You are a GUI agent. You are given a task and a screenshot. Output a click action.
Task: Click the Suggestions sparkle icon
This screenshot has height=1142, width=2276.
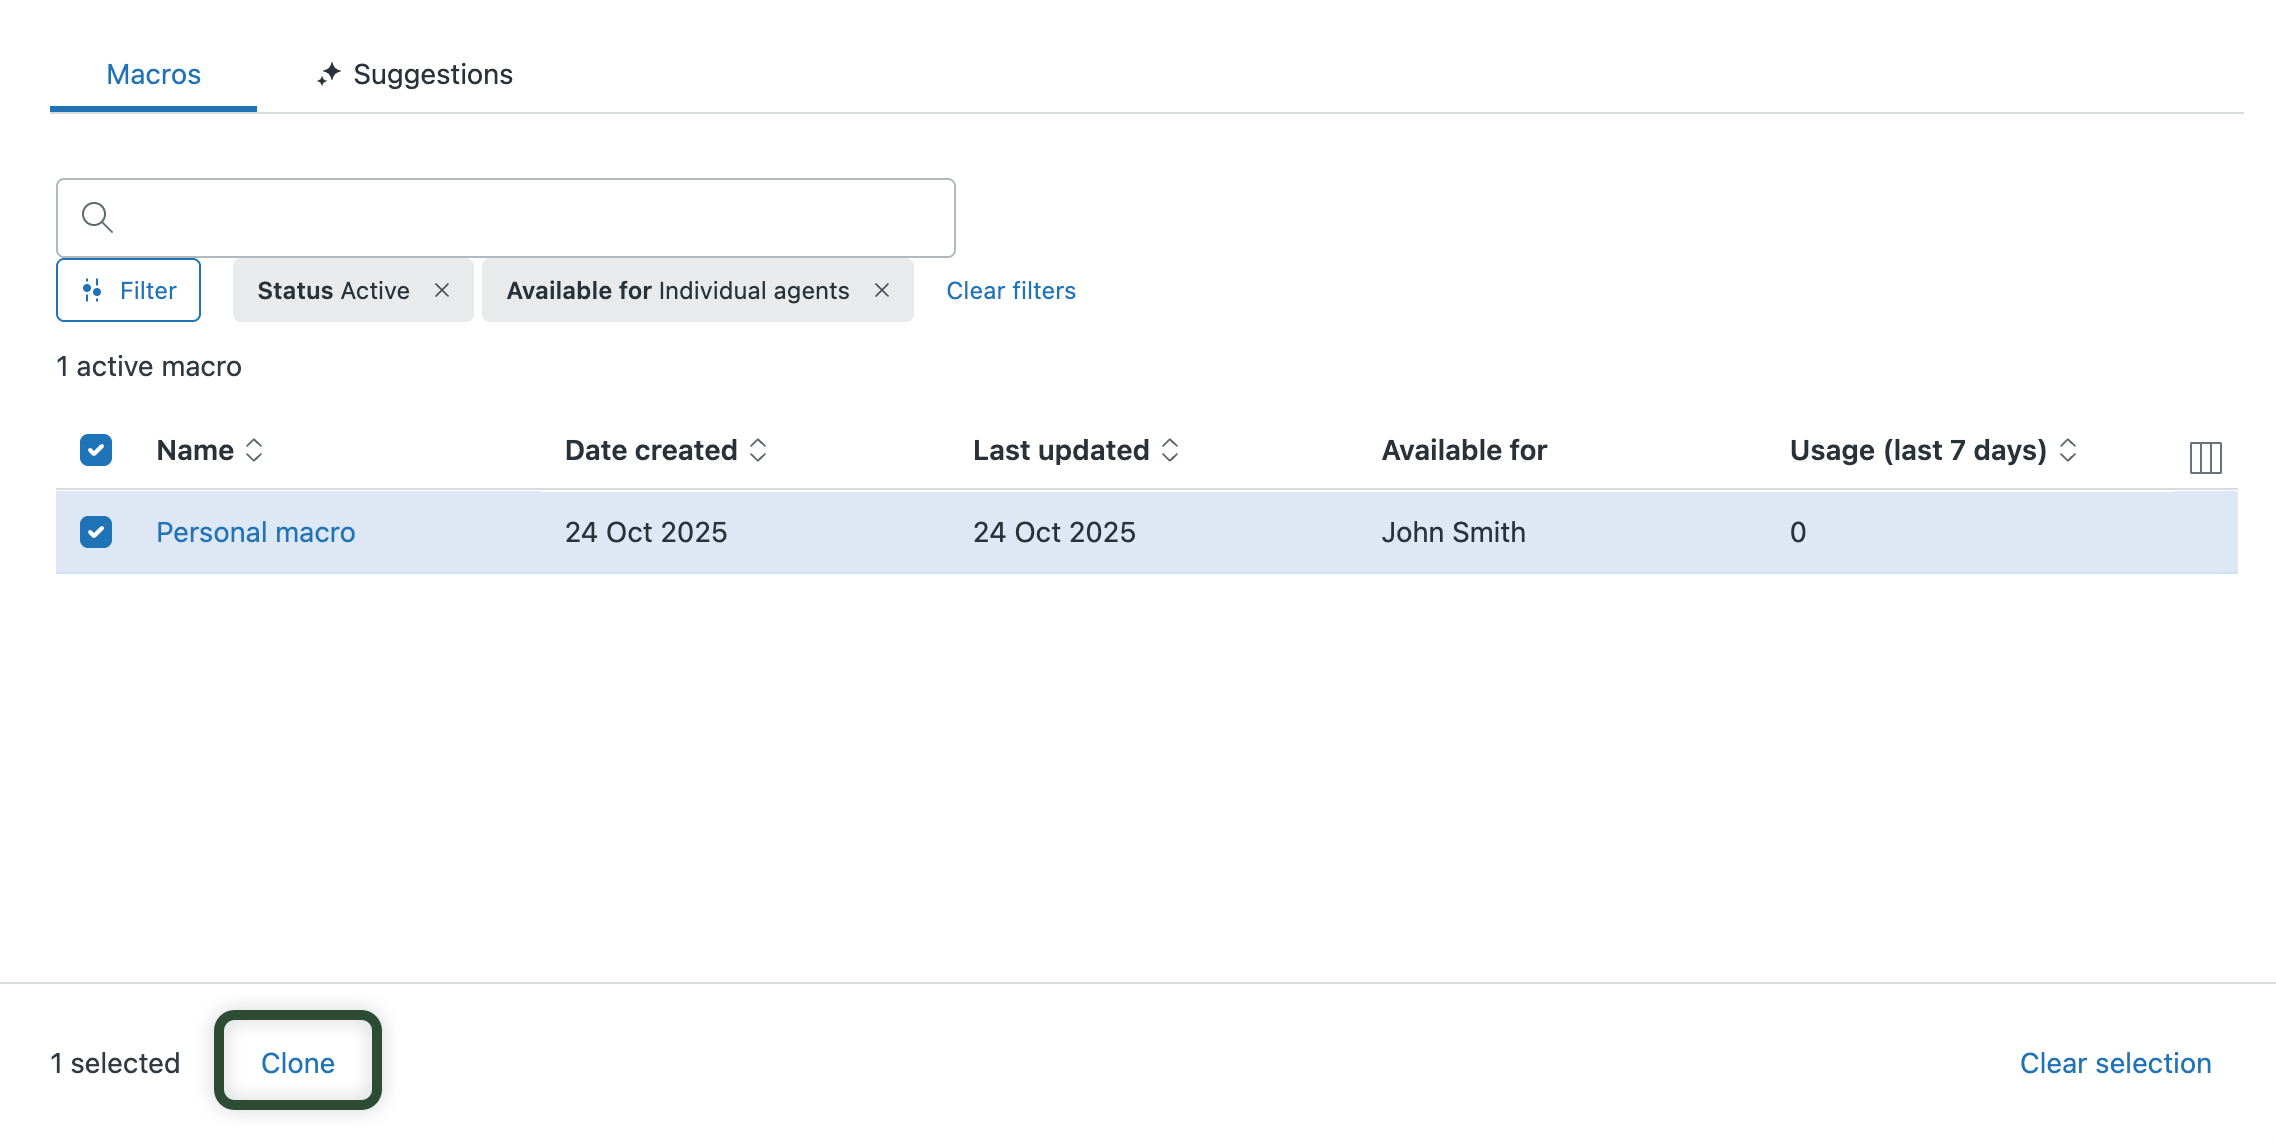pos(329,74)
